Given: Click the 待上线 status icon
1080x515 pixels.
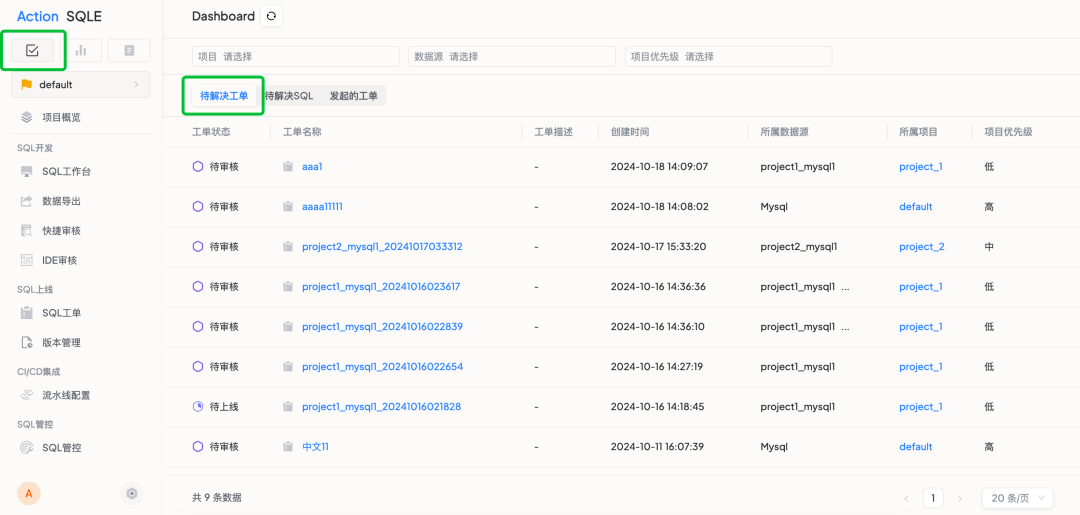Looking at the screenshot, I should [x=198, y=406].
